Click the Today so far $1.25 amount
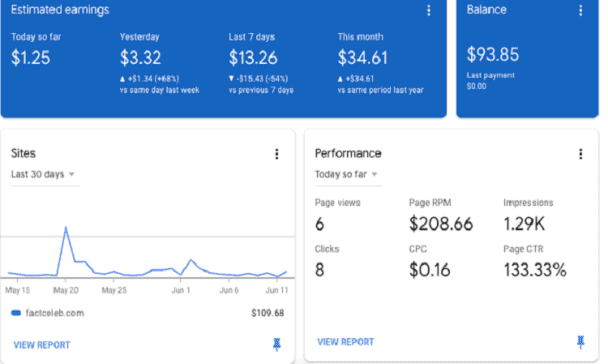 click(30, 58)
